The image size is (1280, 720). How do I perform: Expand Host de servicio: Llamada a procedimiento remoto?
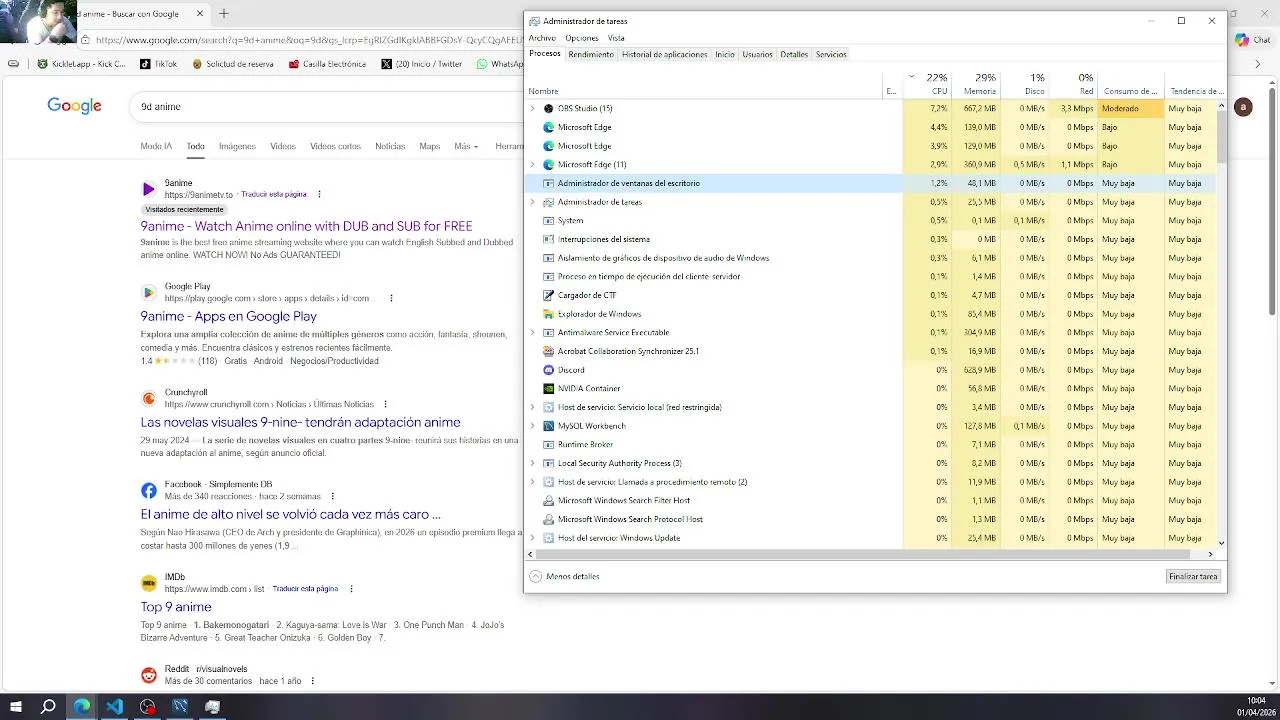point(532,482)
